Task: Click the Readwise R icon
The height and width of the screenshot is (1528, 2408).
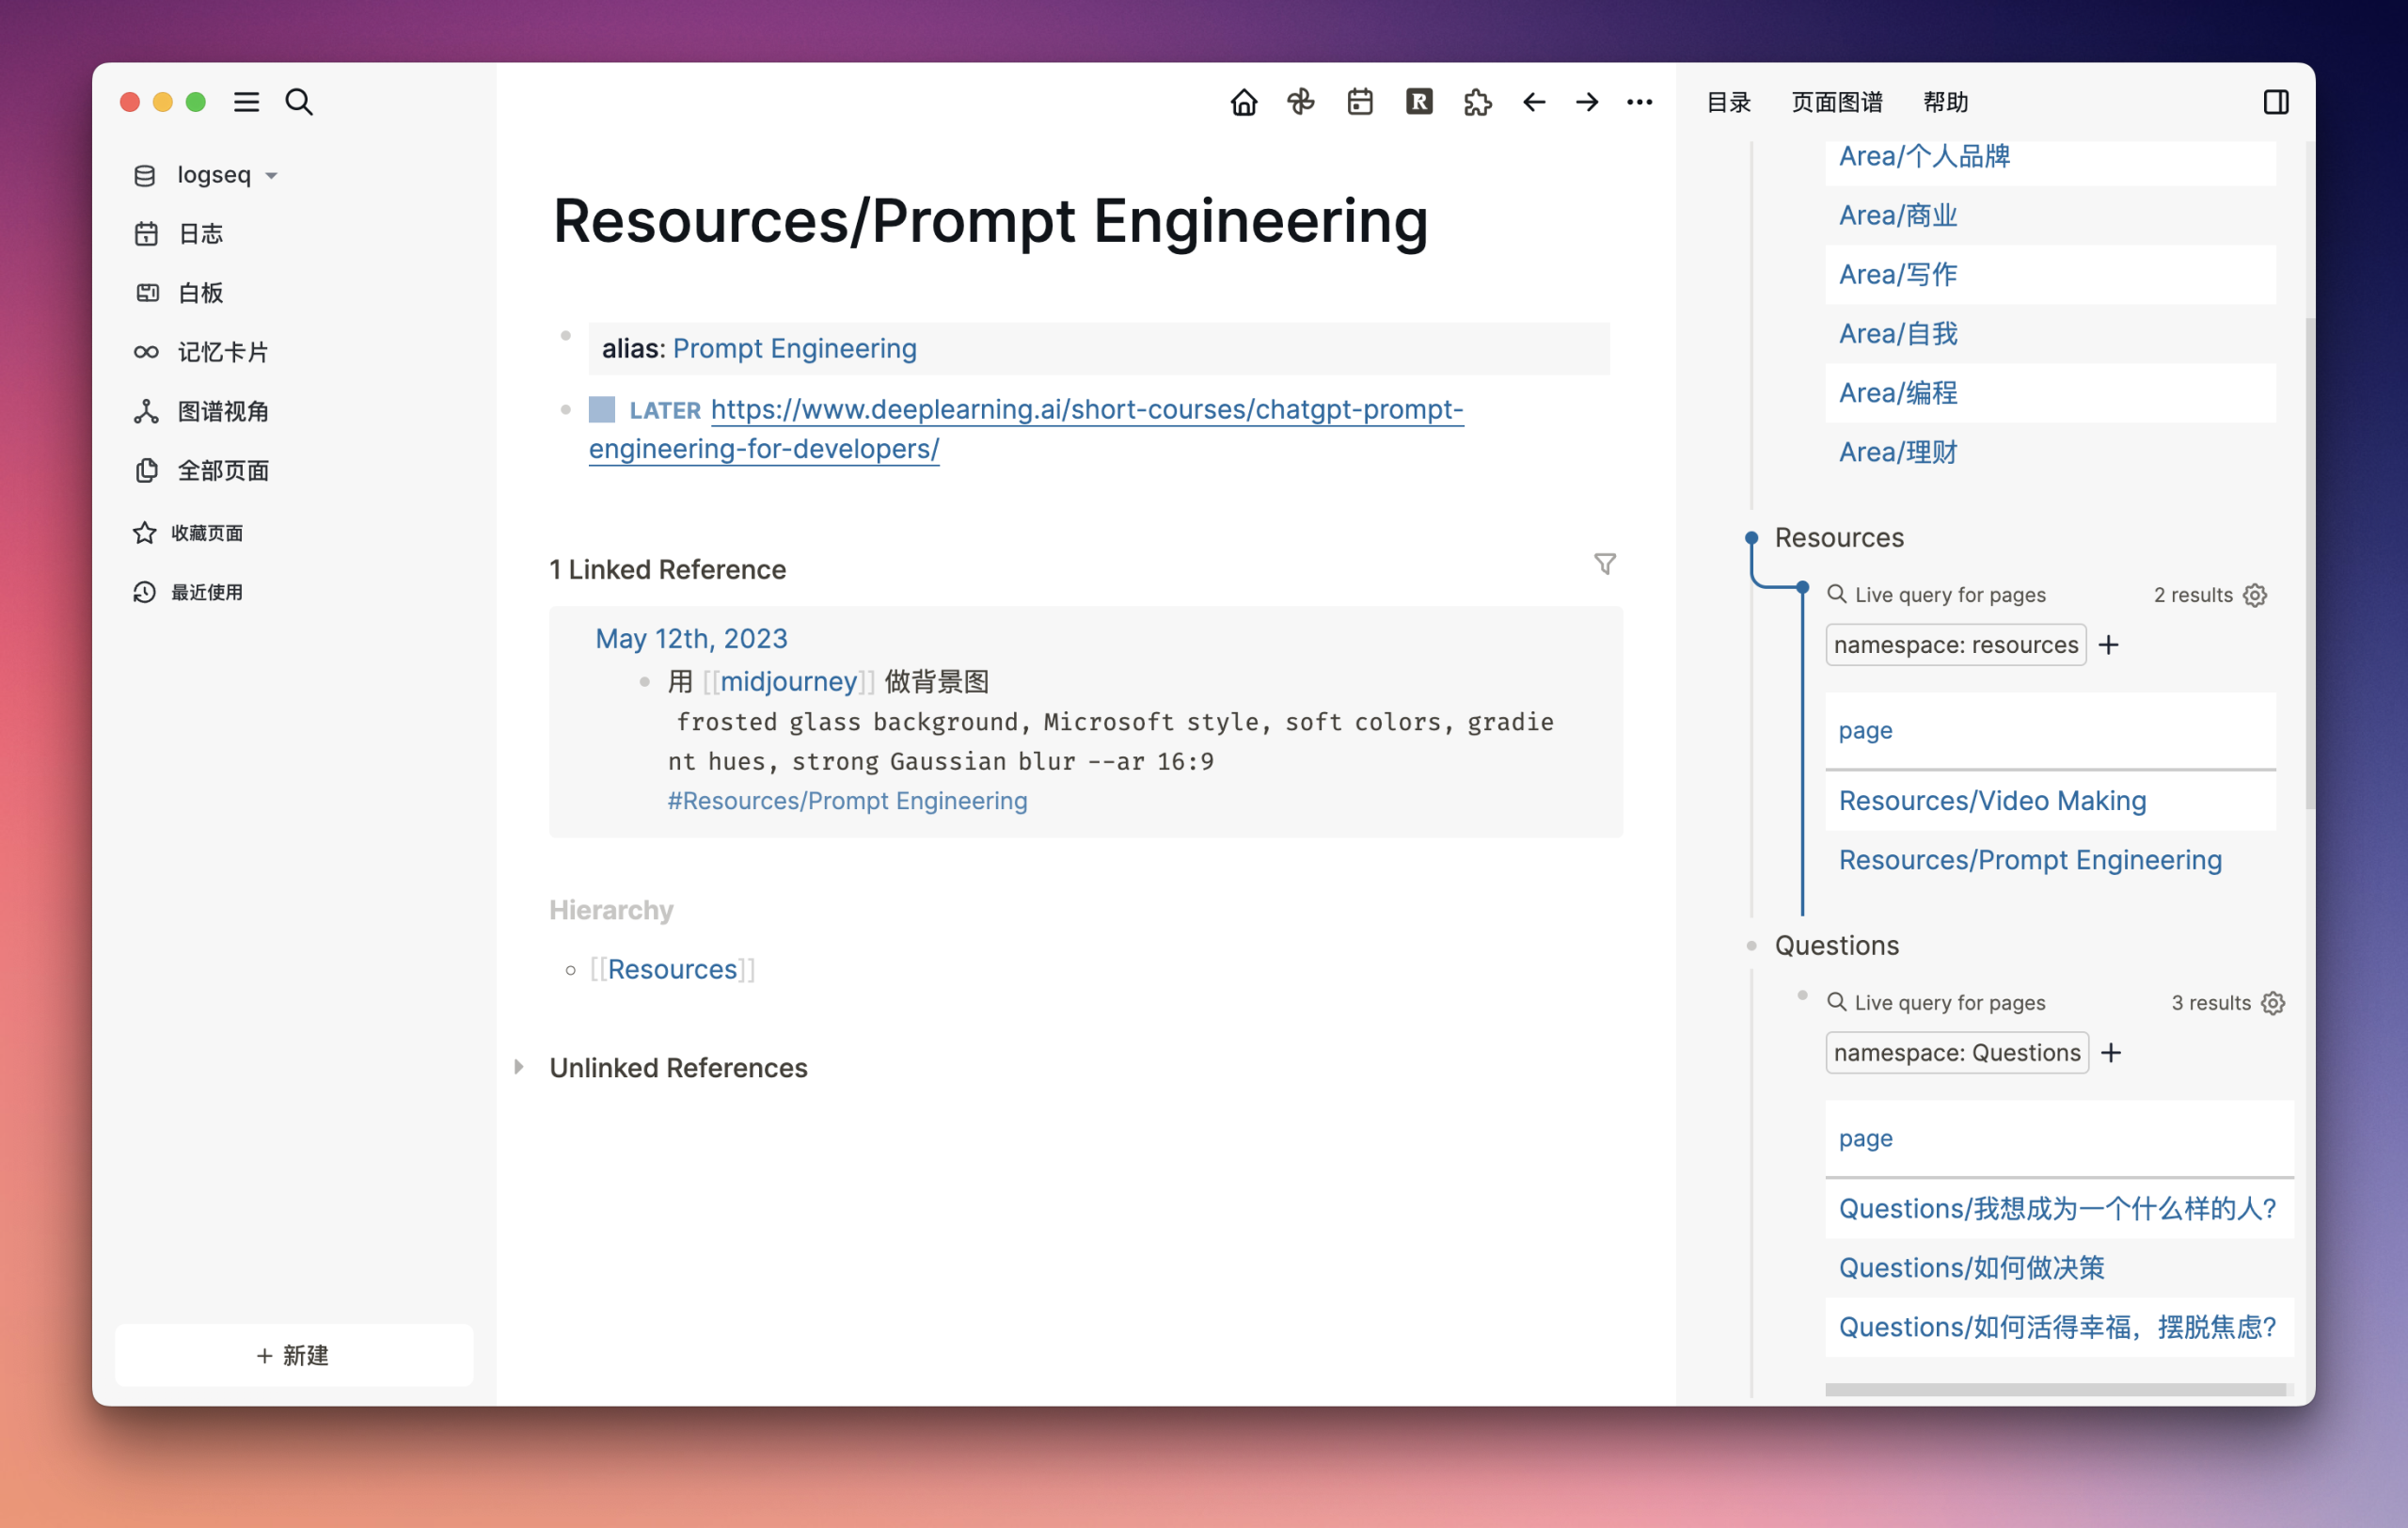Action: tap(1418, 102)
